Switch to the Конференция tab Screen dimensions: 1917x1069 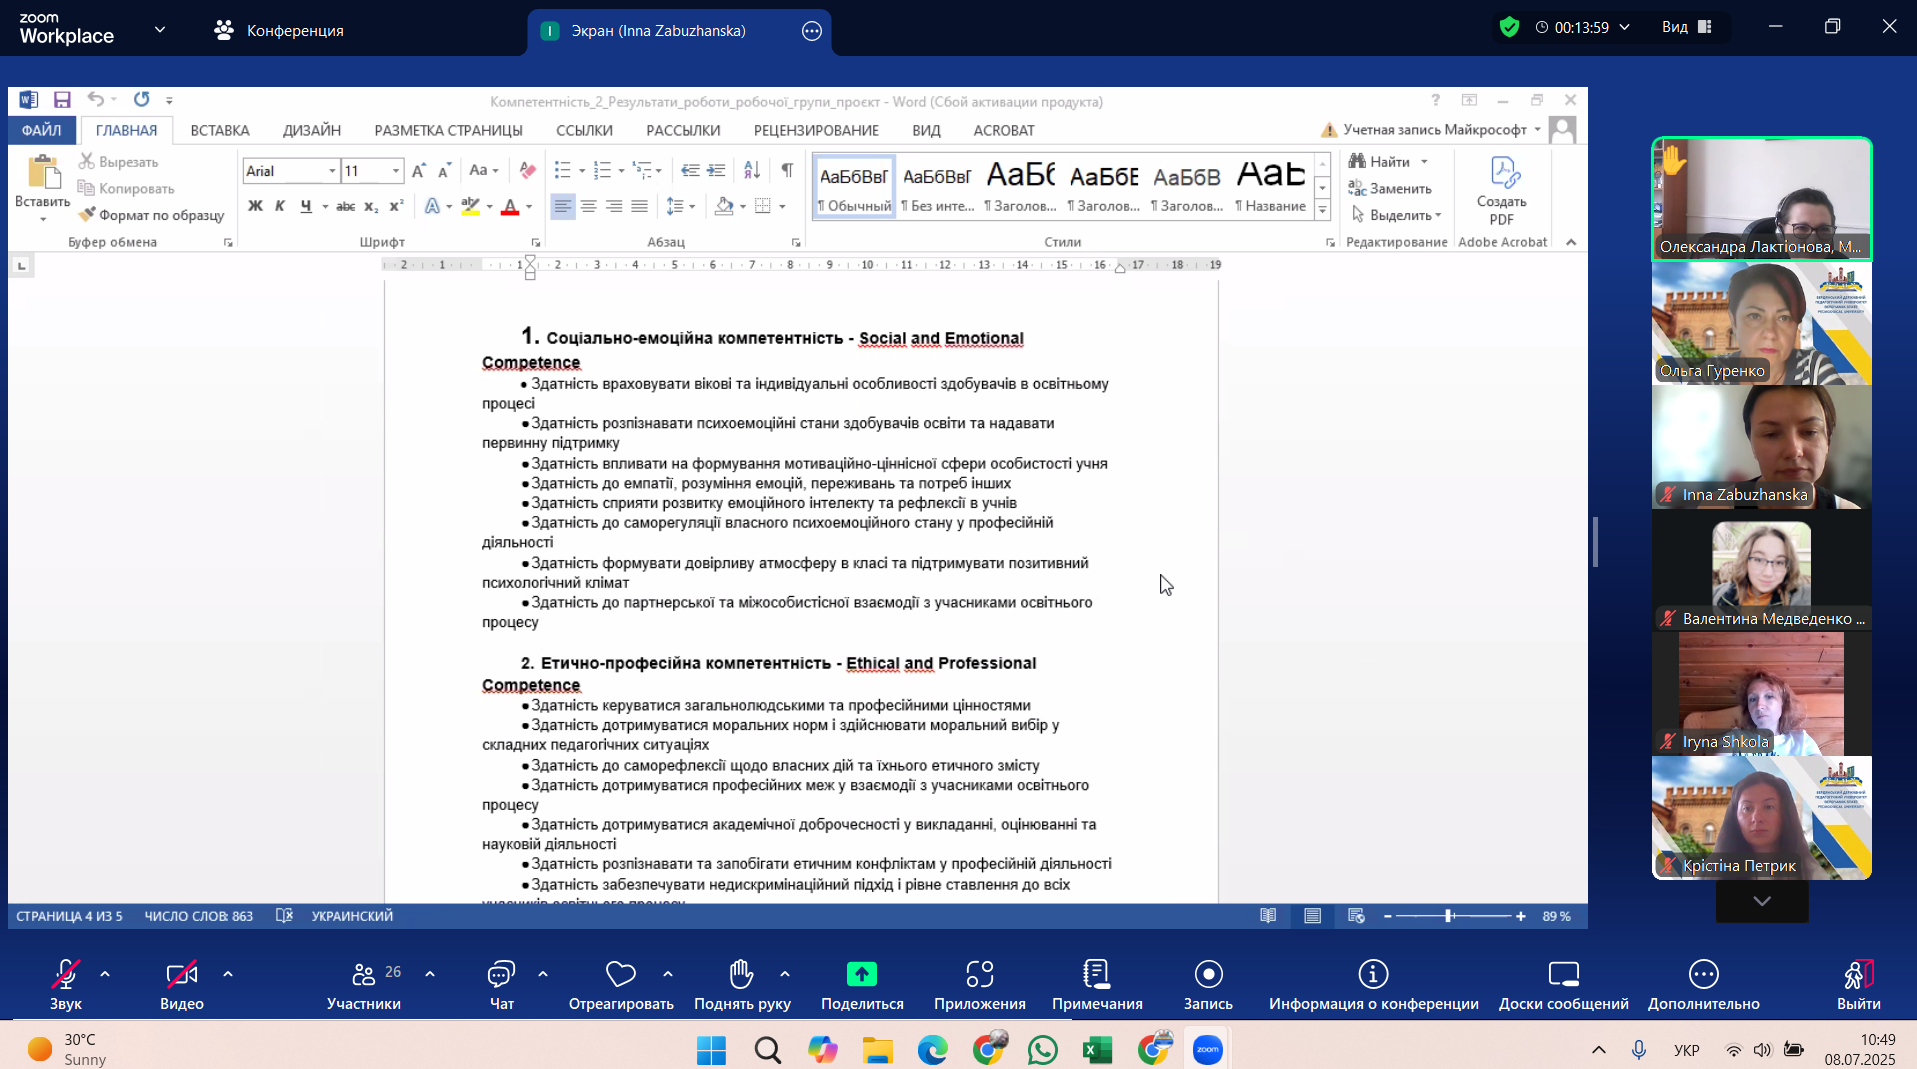coord(279,30)
